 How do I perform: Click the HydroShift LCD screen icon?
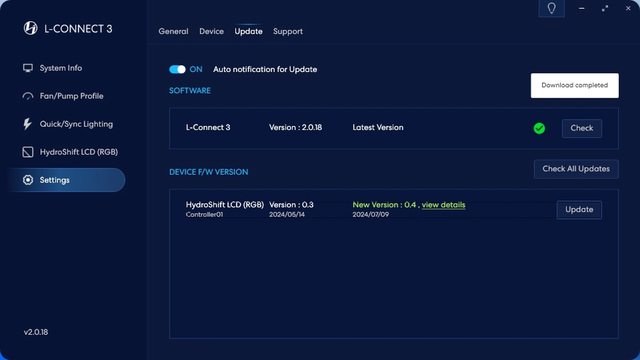(28, 152)
